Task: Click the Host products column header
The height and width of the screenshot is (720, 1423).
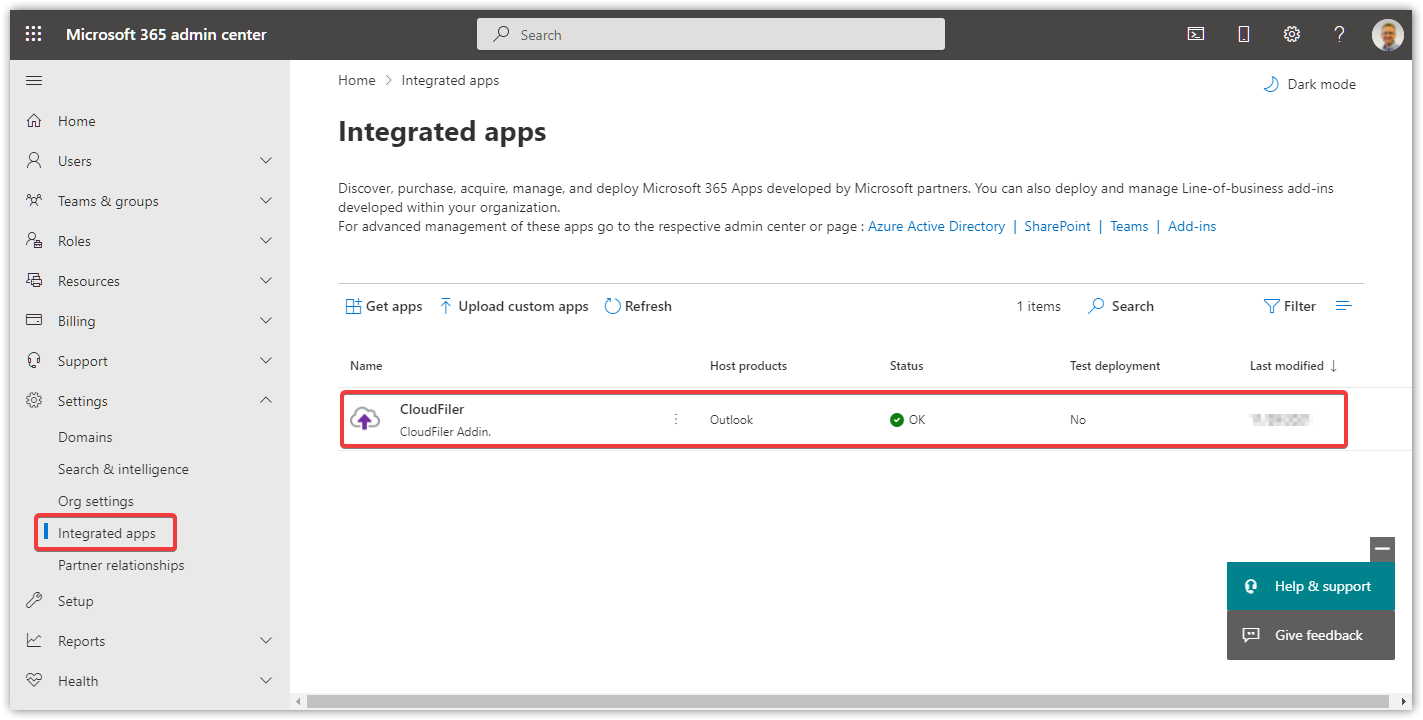Action: point(748,366)
